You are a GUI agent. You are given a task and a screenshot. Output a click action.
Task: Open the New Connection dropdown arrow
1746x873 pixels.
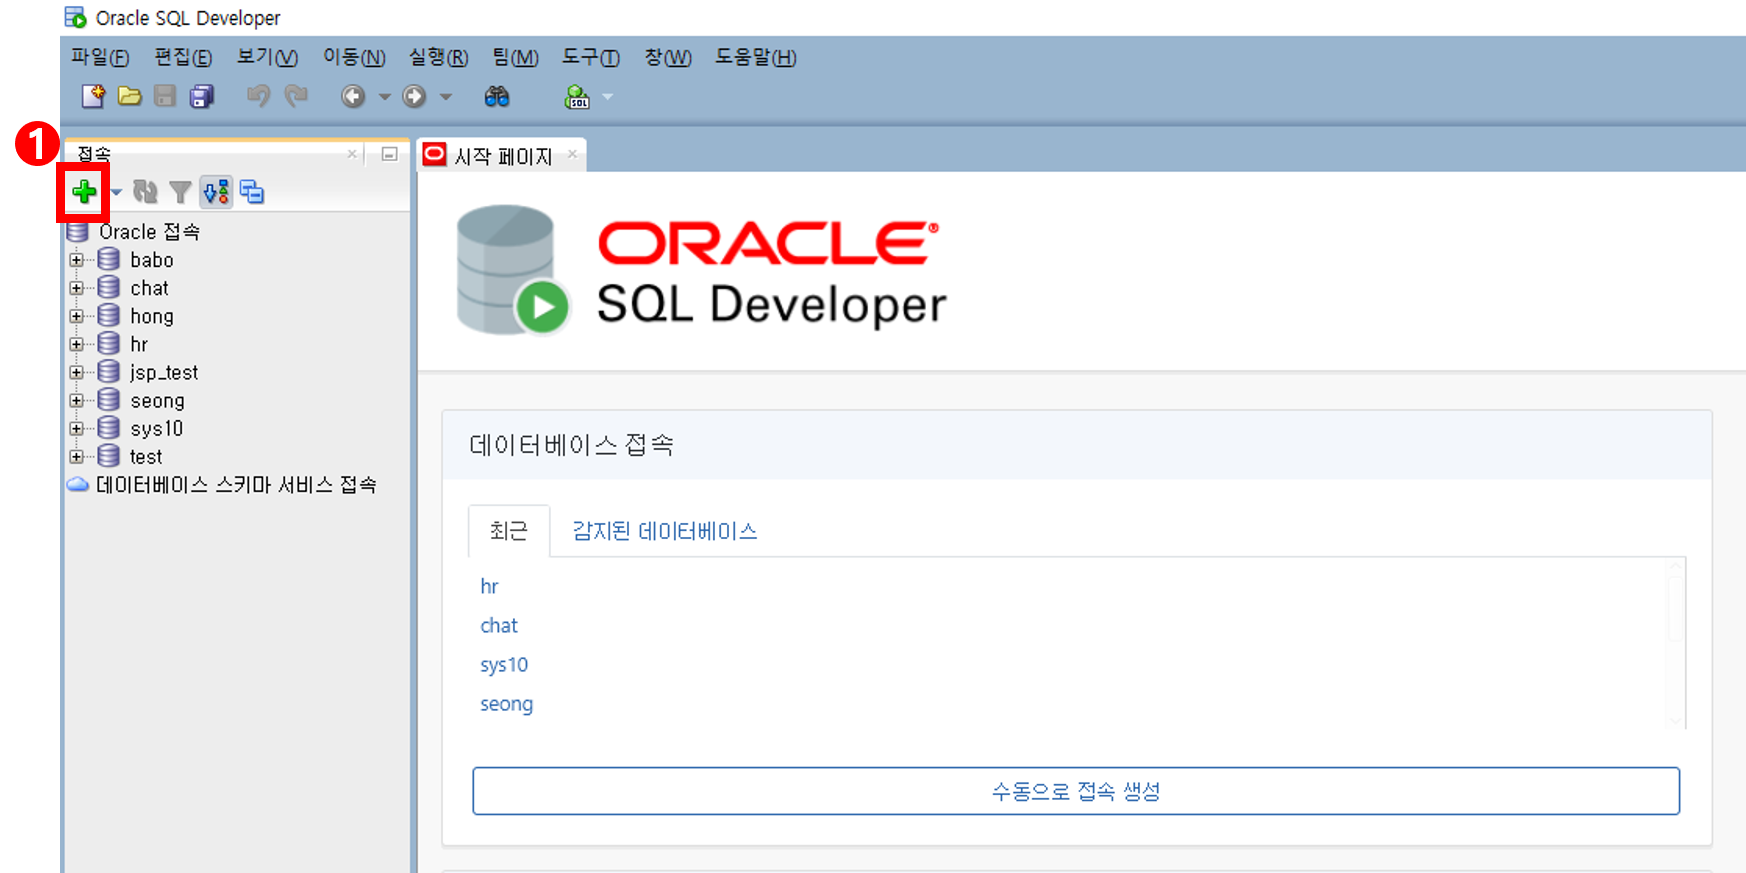tap(116, 192)
